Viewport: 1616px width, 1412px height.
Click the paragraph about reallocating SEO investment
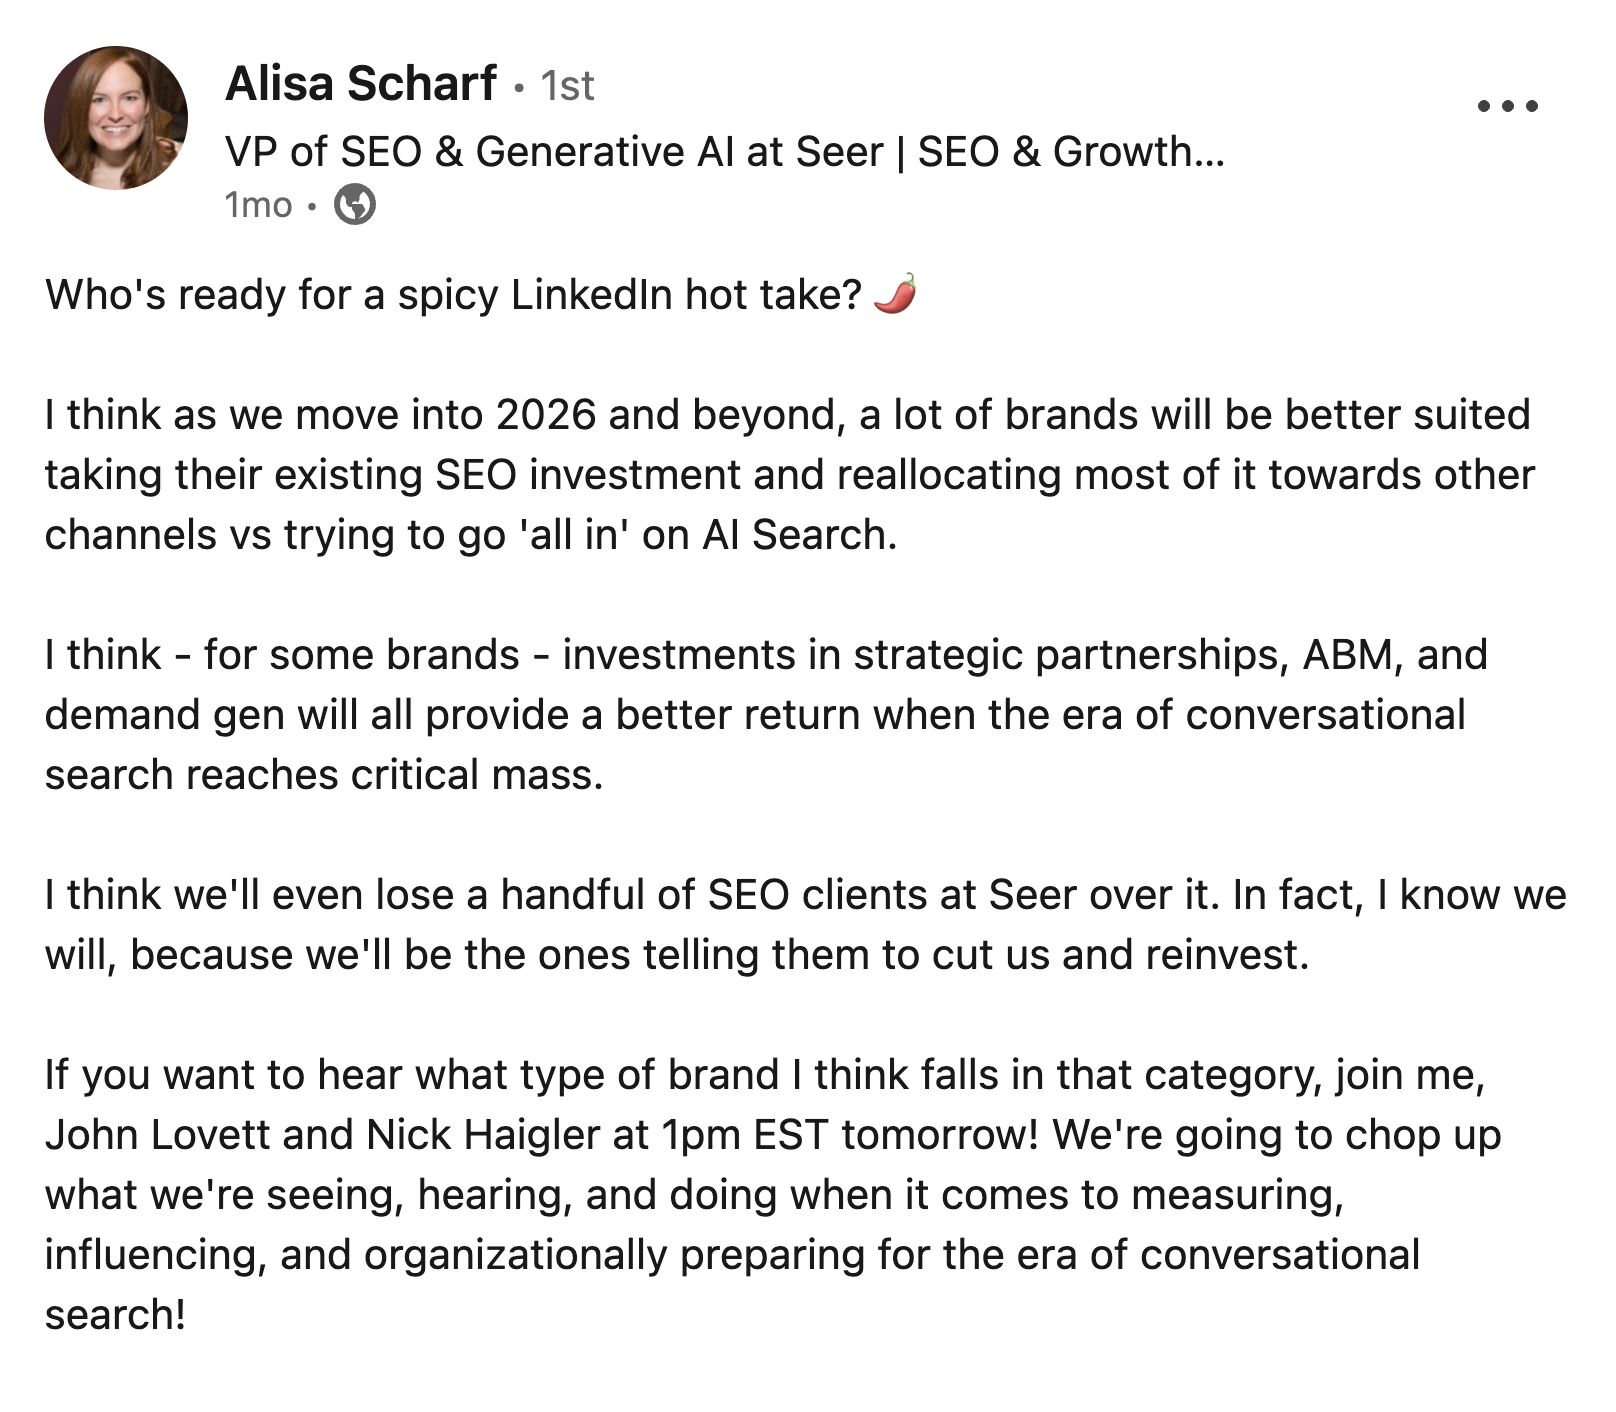coord(790,473)
